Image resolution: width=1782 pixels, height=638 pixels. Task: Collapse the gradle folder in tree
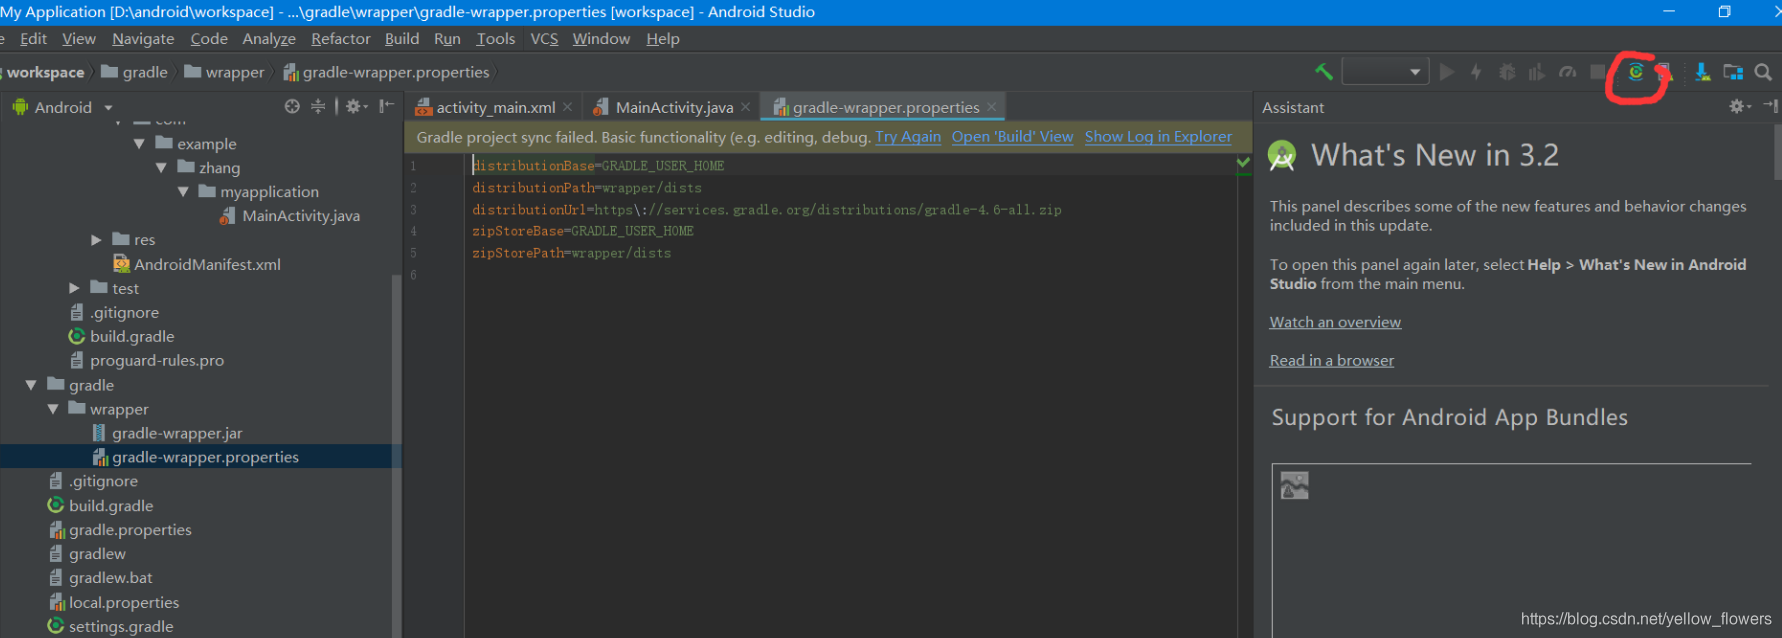(31, 385)
